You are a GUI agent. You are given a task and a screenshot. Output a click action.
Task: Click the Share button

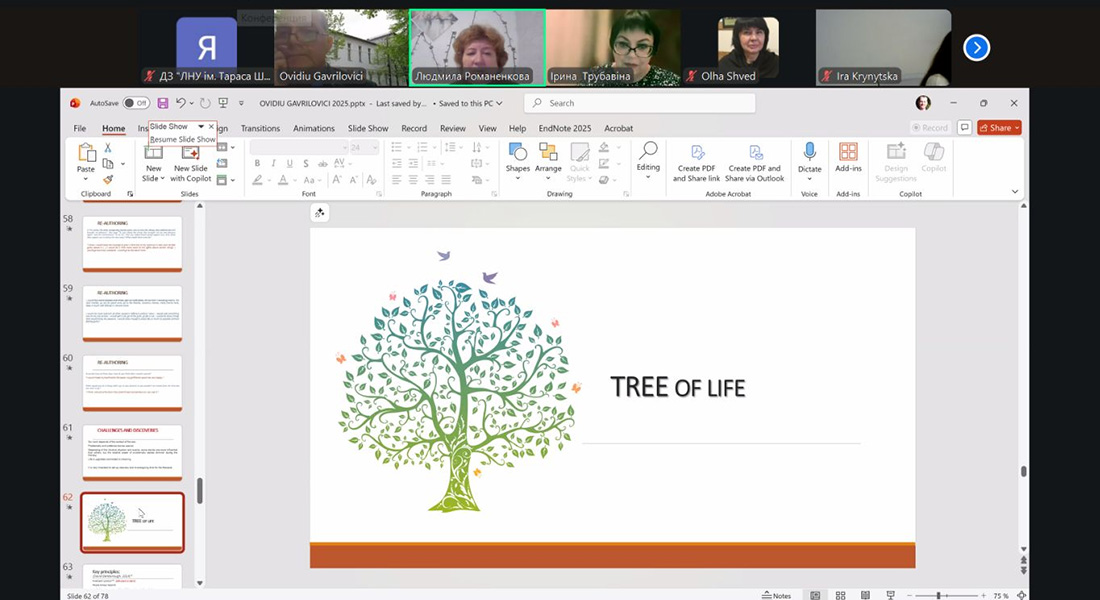(x=999, y=128)
